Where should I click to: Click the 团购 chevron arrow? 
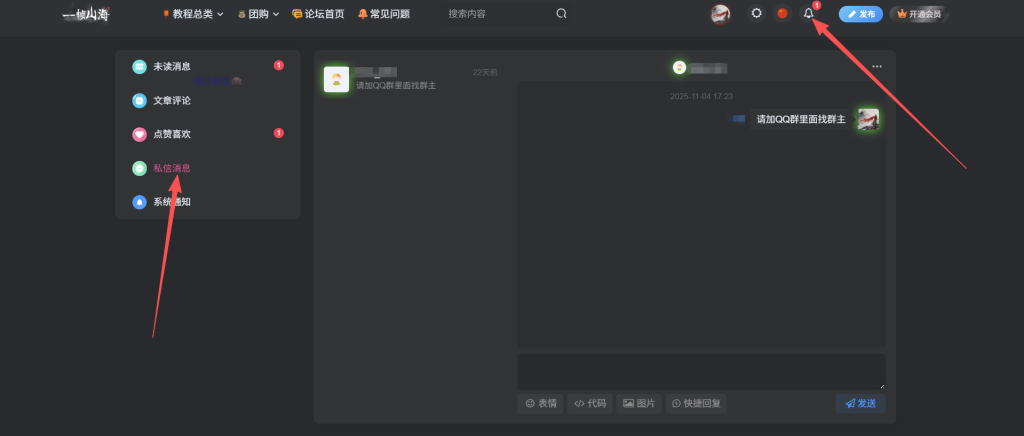(x=276, y=14)
